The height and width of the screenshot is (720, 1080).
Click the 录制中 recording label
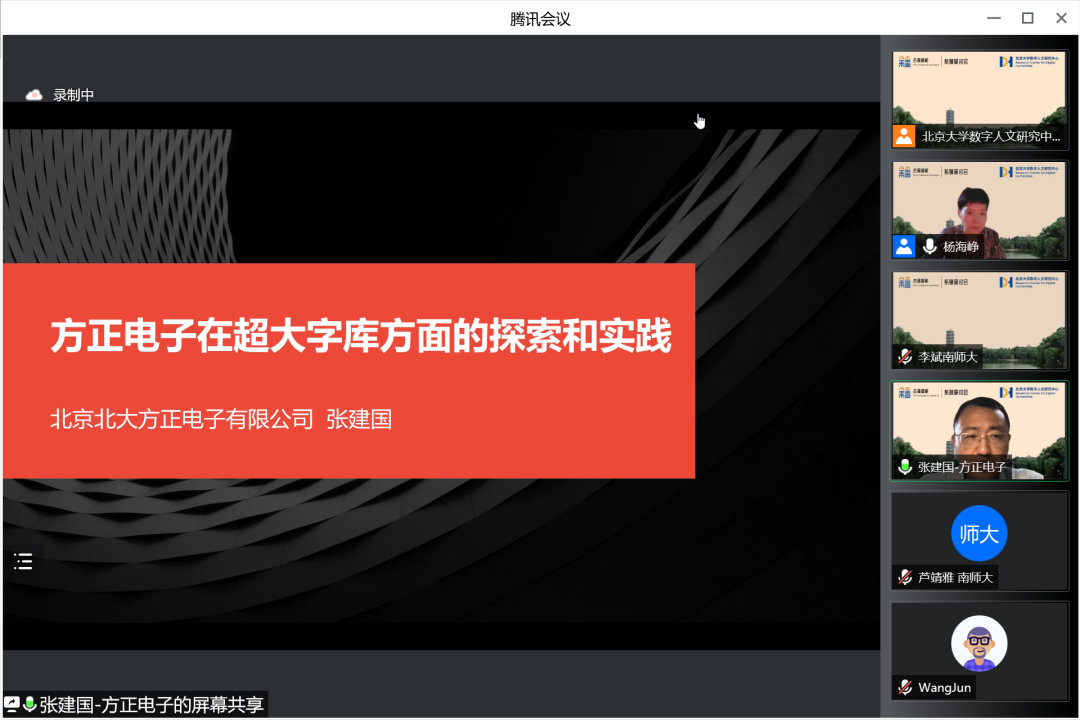(74, 95)
